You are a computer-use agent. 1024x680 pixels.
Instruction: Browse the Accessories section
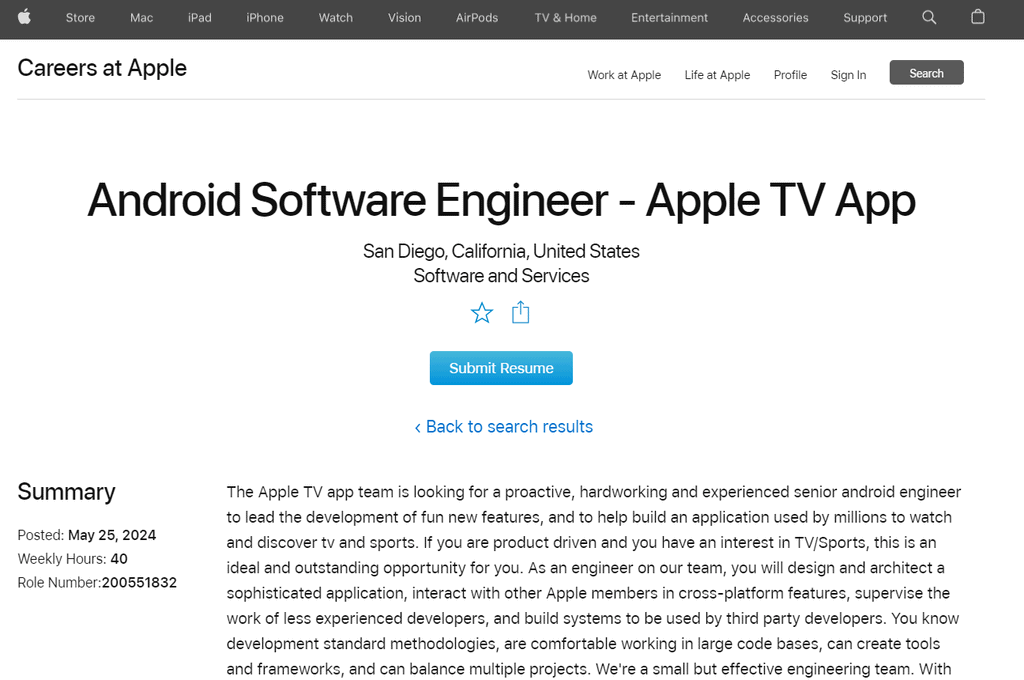coord(775,17)
